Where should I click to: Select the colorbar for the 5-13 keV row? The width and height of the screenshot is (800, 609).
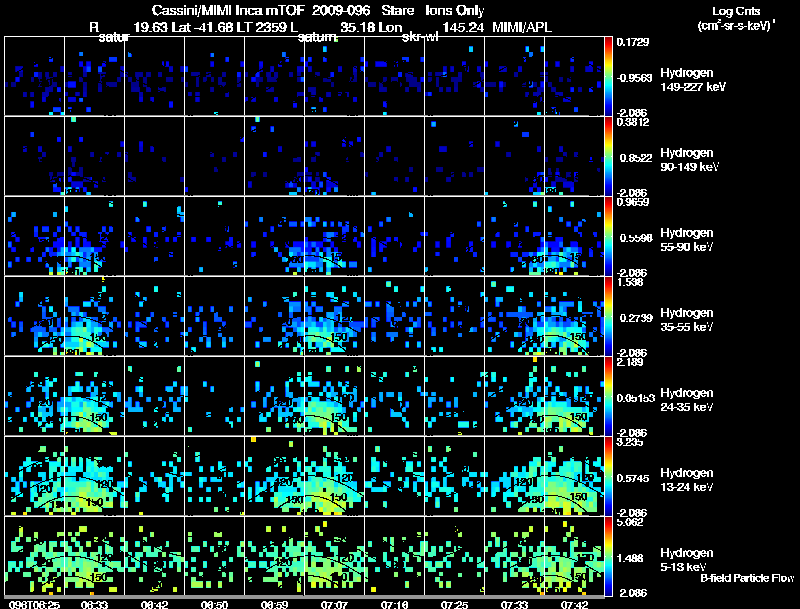pos(608,557)
